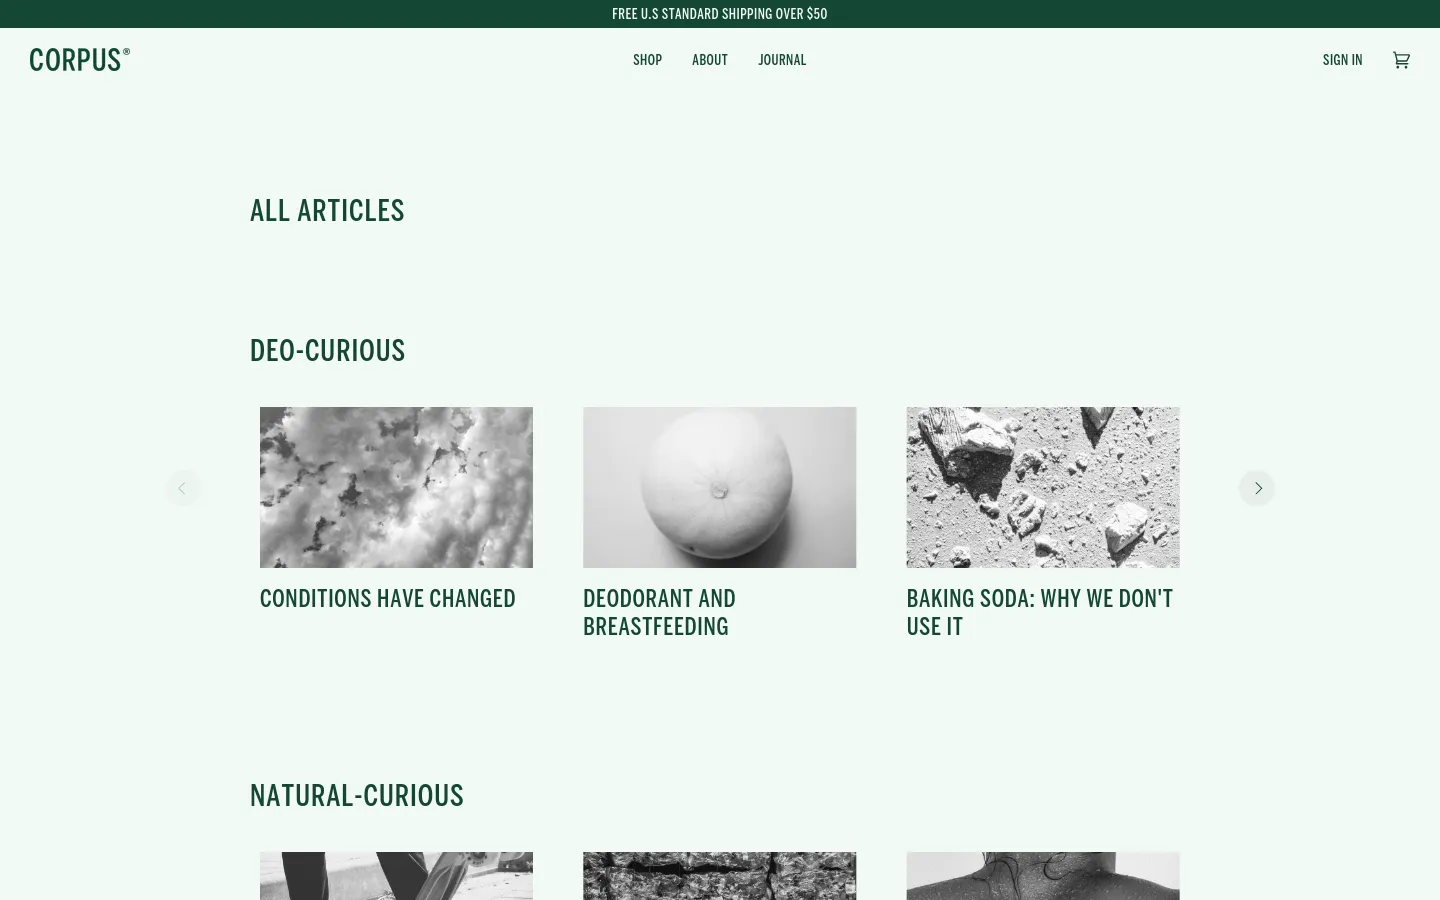Open article Conditions Have Changed title
Image resolution: width=1440 pixels, height=900 pixels.
(388, 598)
